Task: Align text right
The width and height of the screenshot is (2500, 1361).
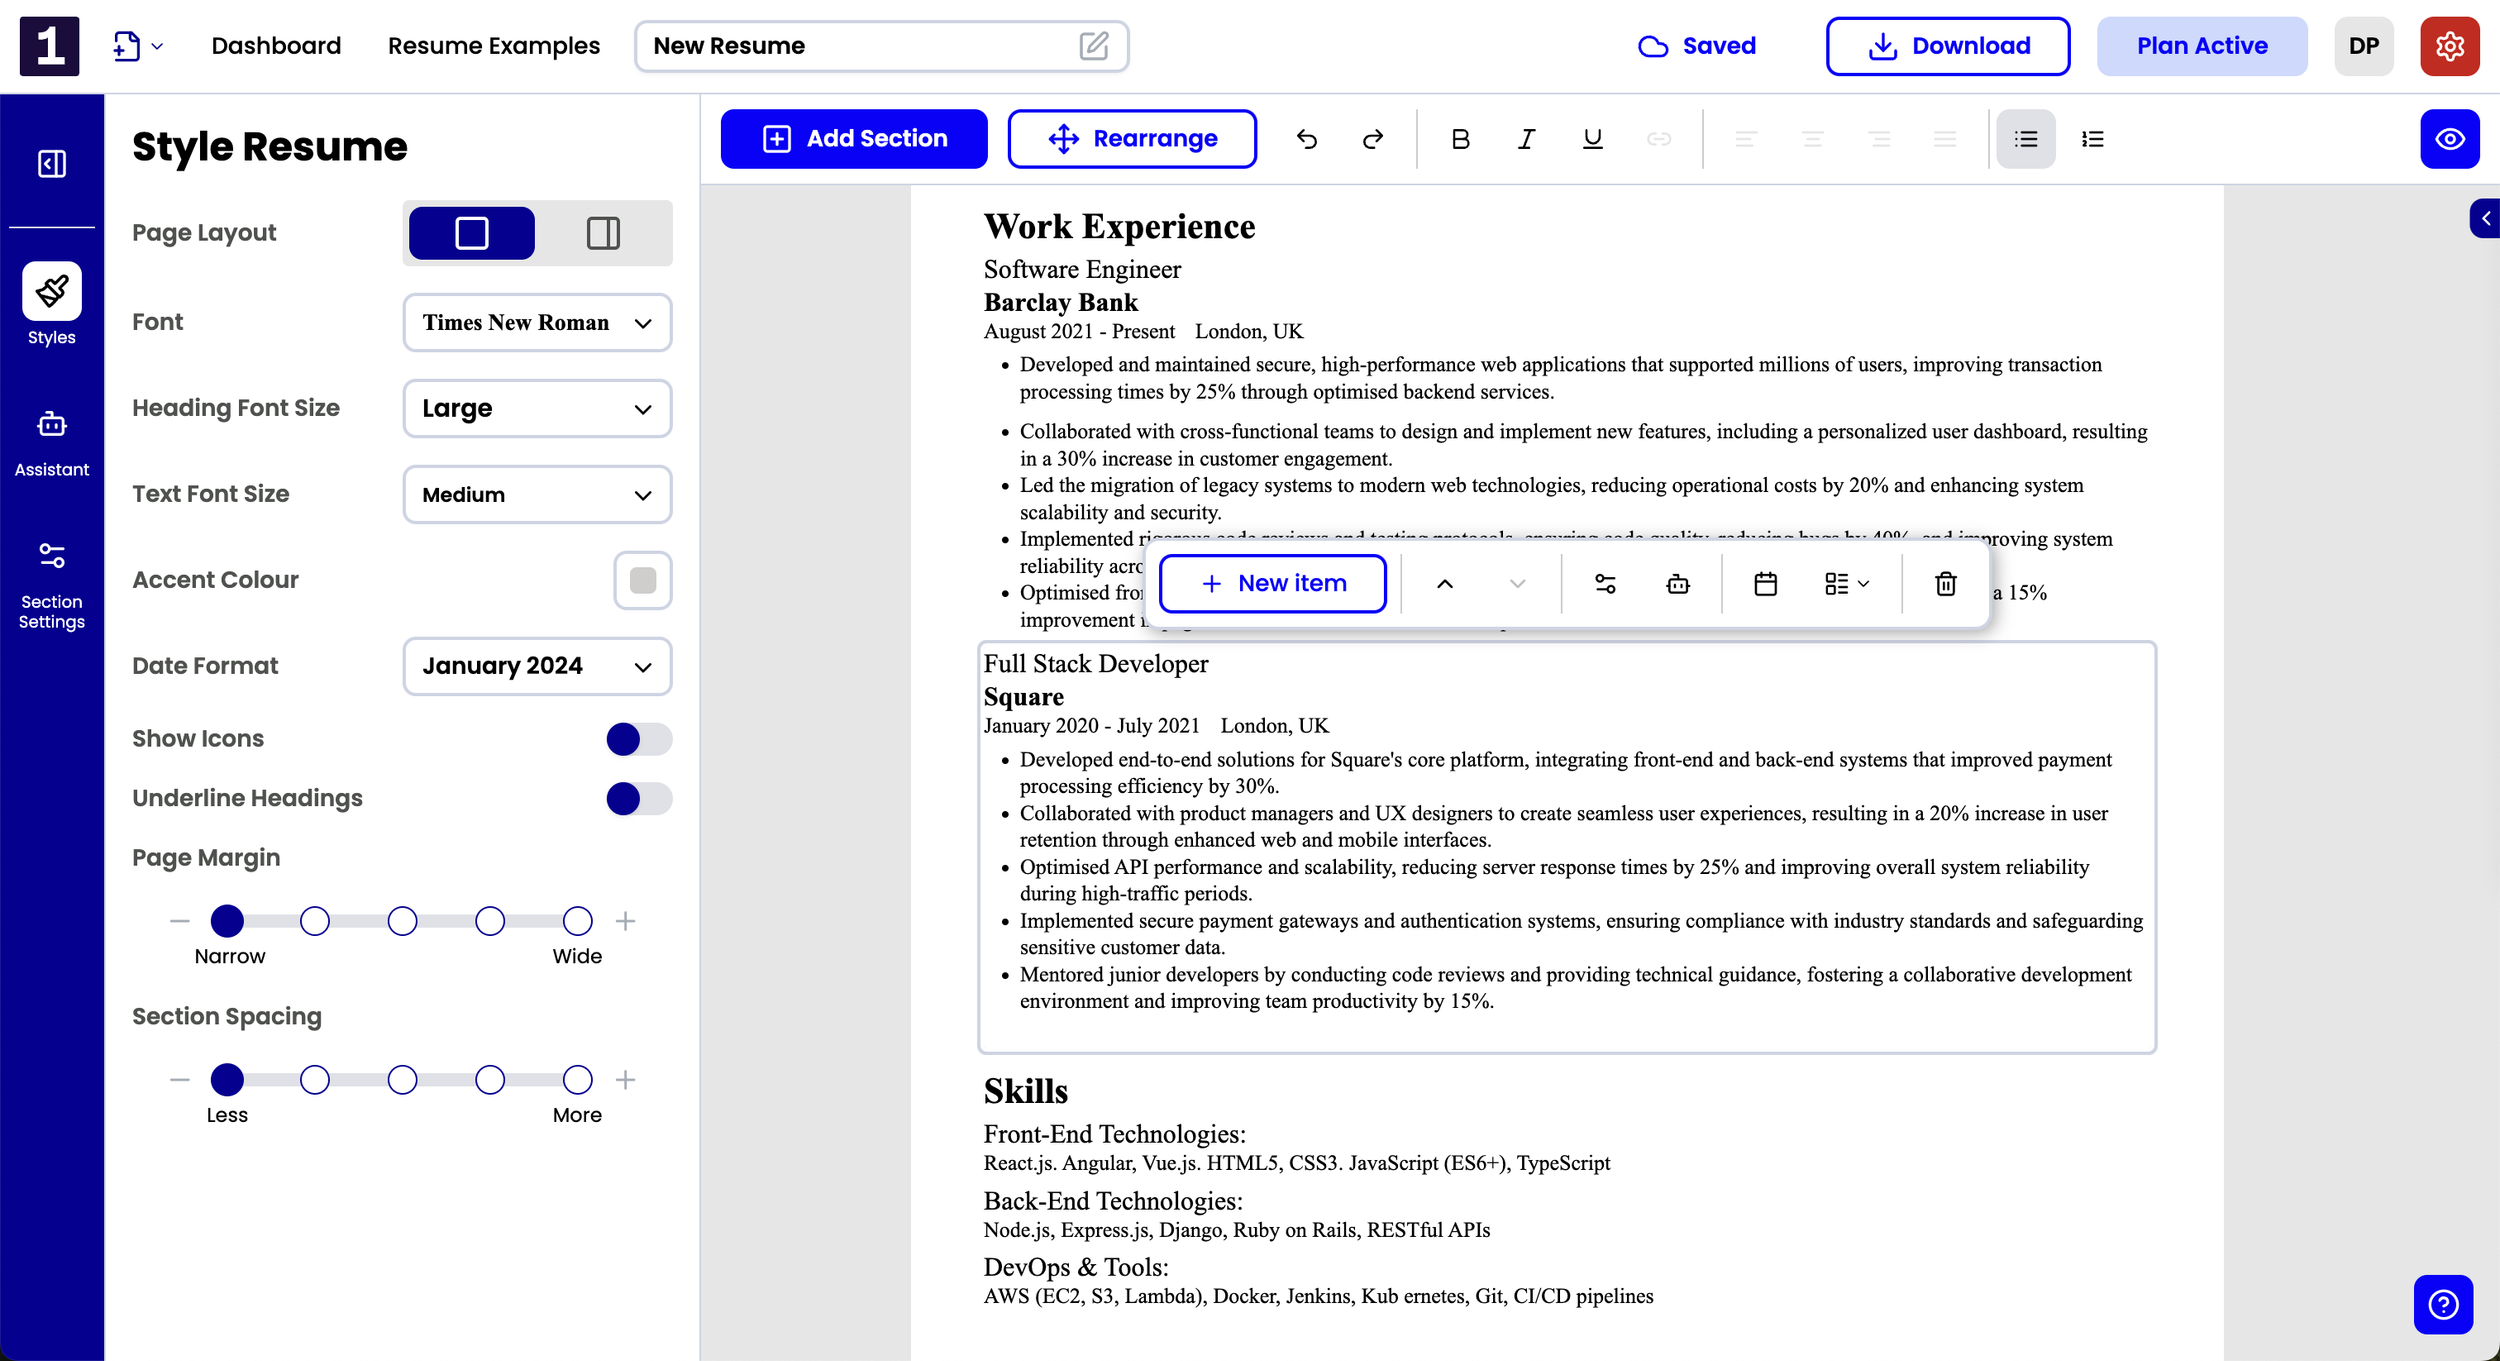Action: (1879, 139)
